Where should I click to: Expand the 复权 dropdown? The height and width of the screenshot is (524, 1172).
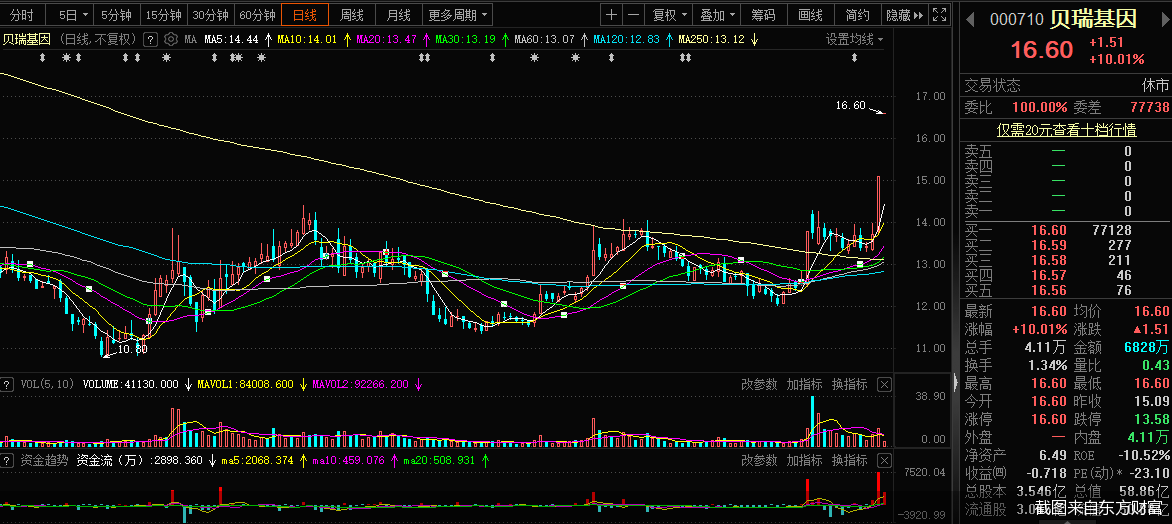coord(668,14)
